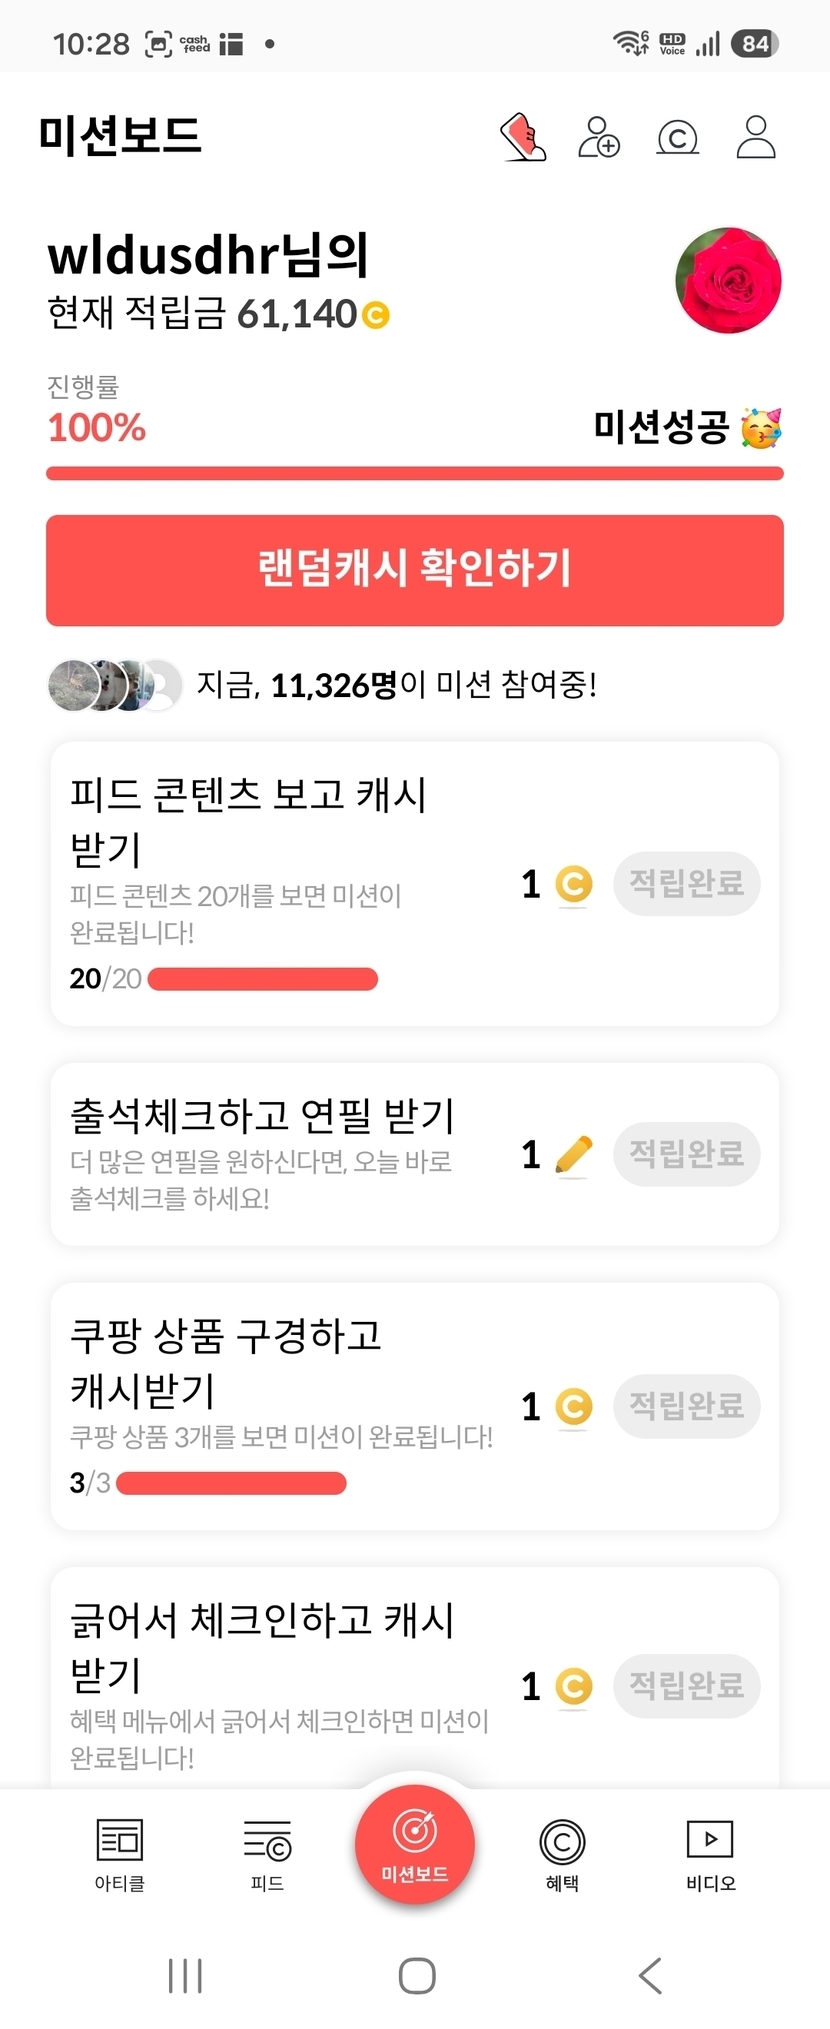
Task: Open the red sneaker step-counter icon
Action: 522,137
